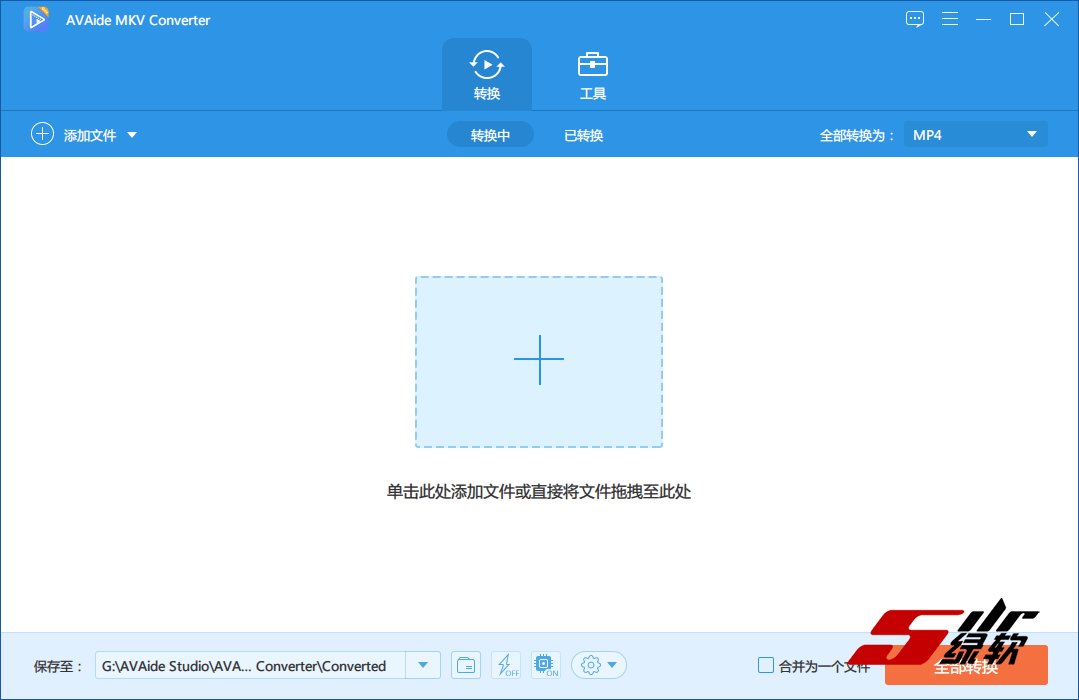The height and width of the screenshot is (700, 1079).
Task: Click the plus circle add file icon
Action: (x=42, y=134)
